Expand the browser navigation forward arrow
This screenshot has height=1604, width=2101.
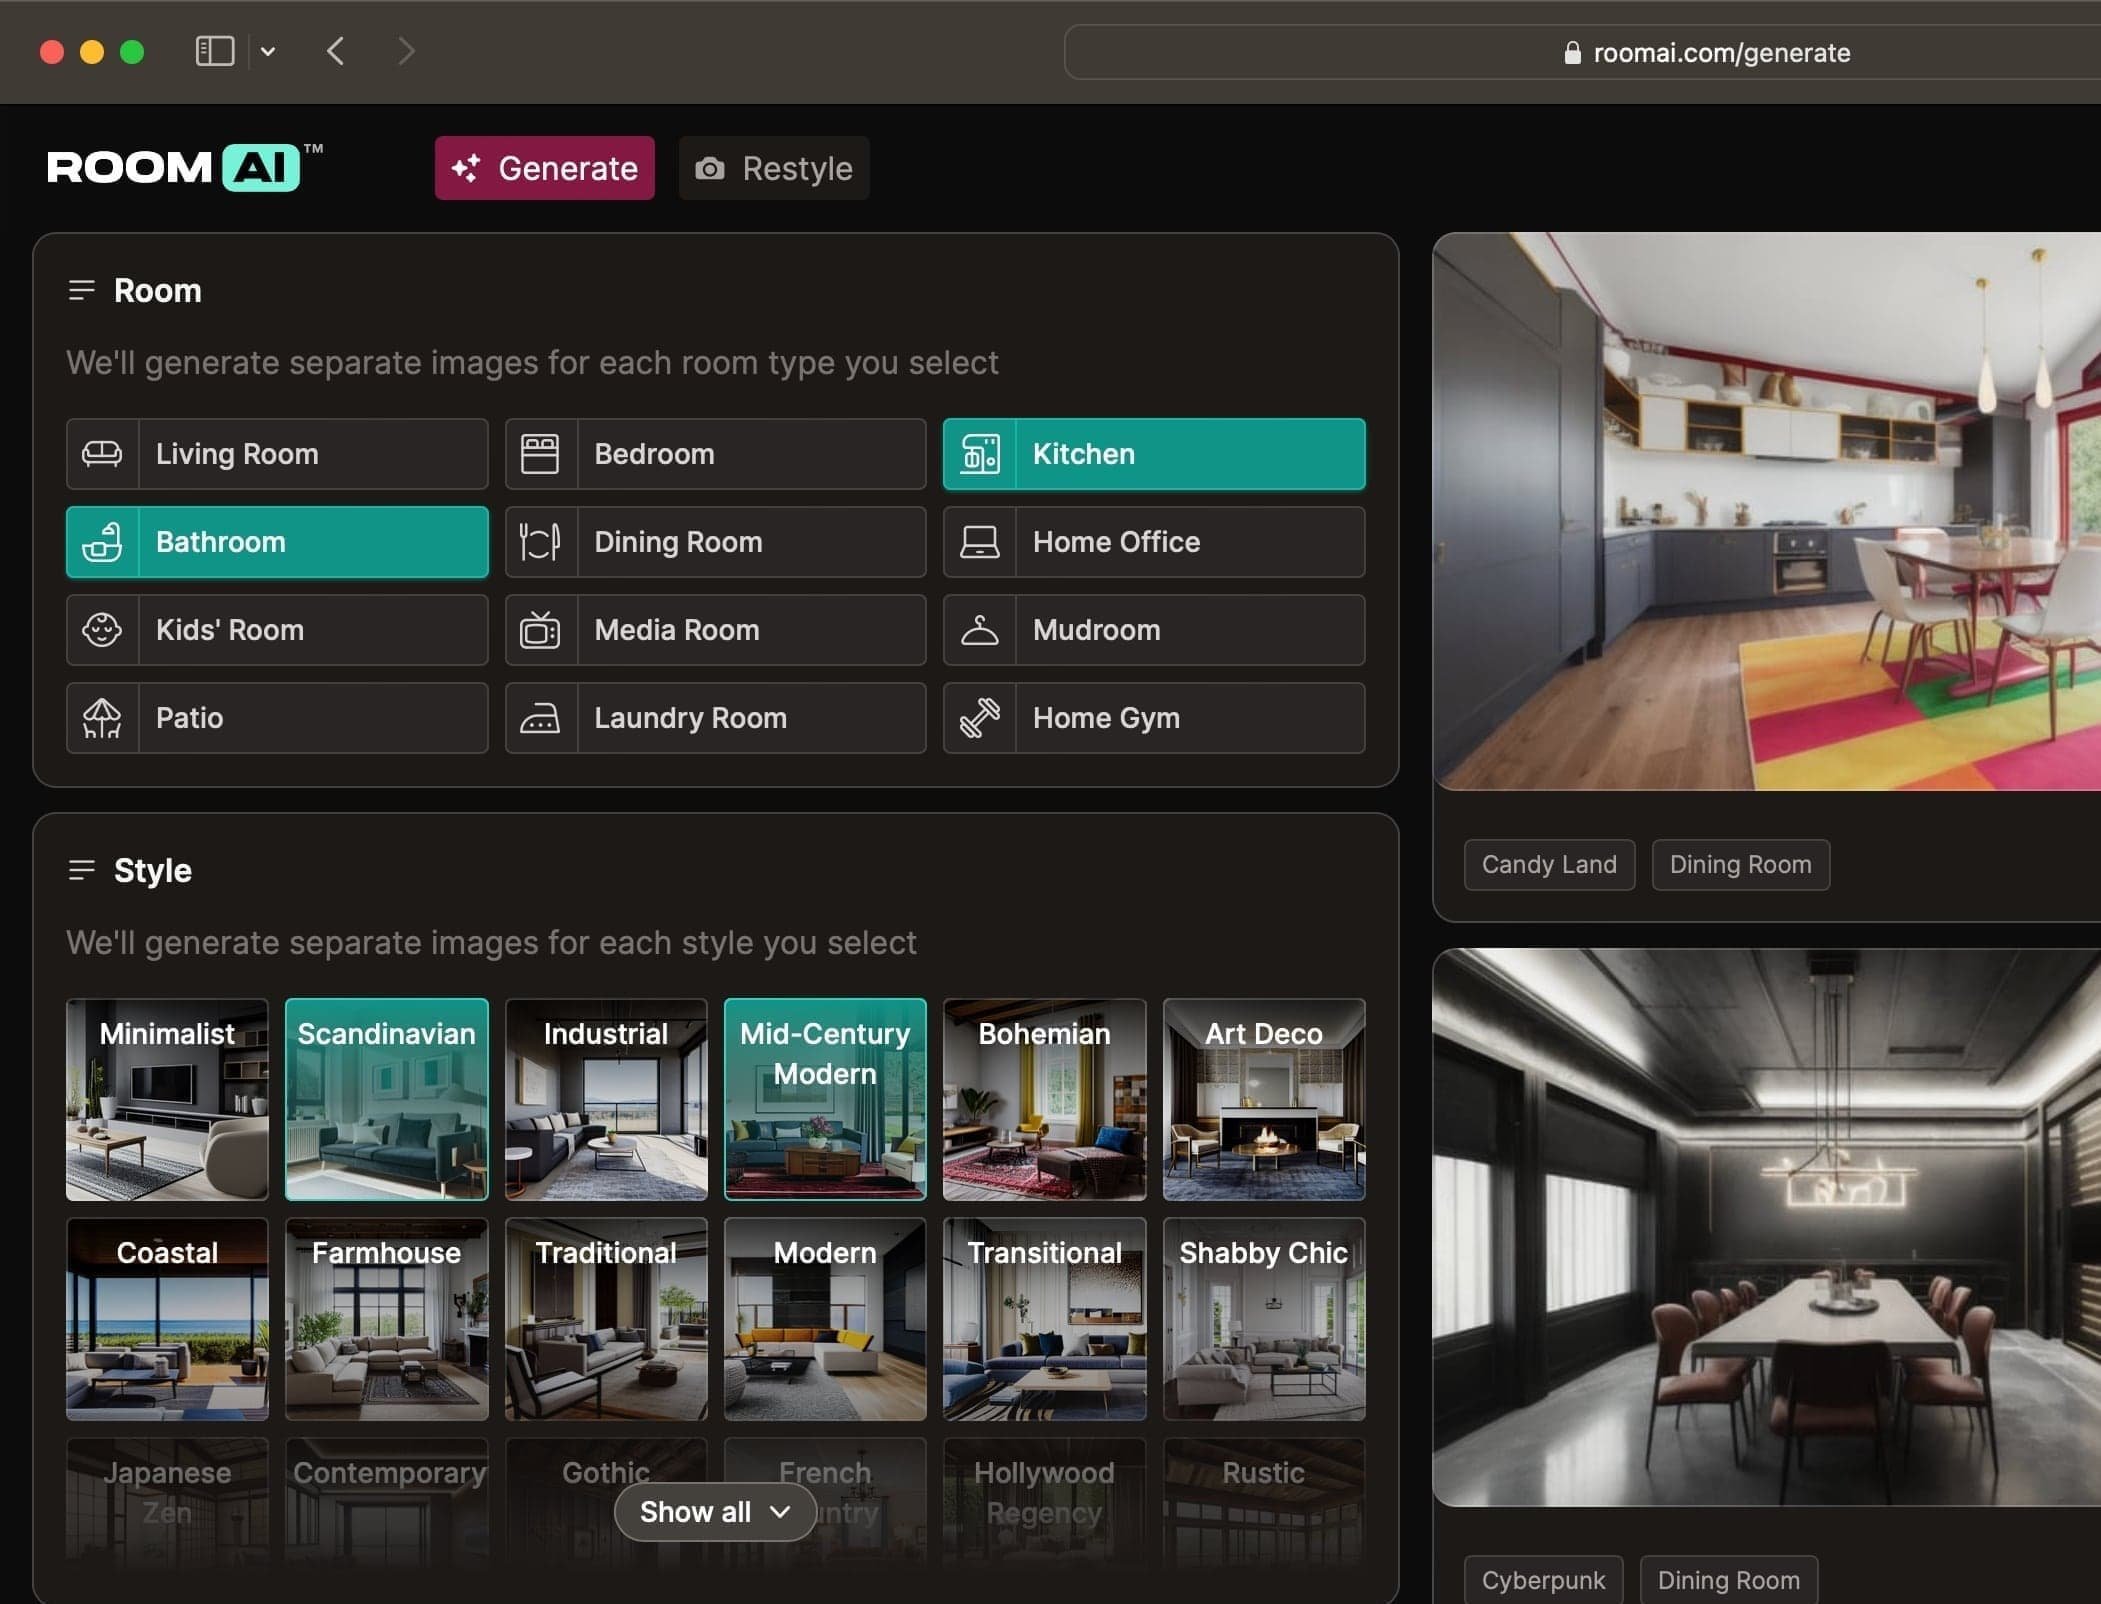[x=404, y=49]
